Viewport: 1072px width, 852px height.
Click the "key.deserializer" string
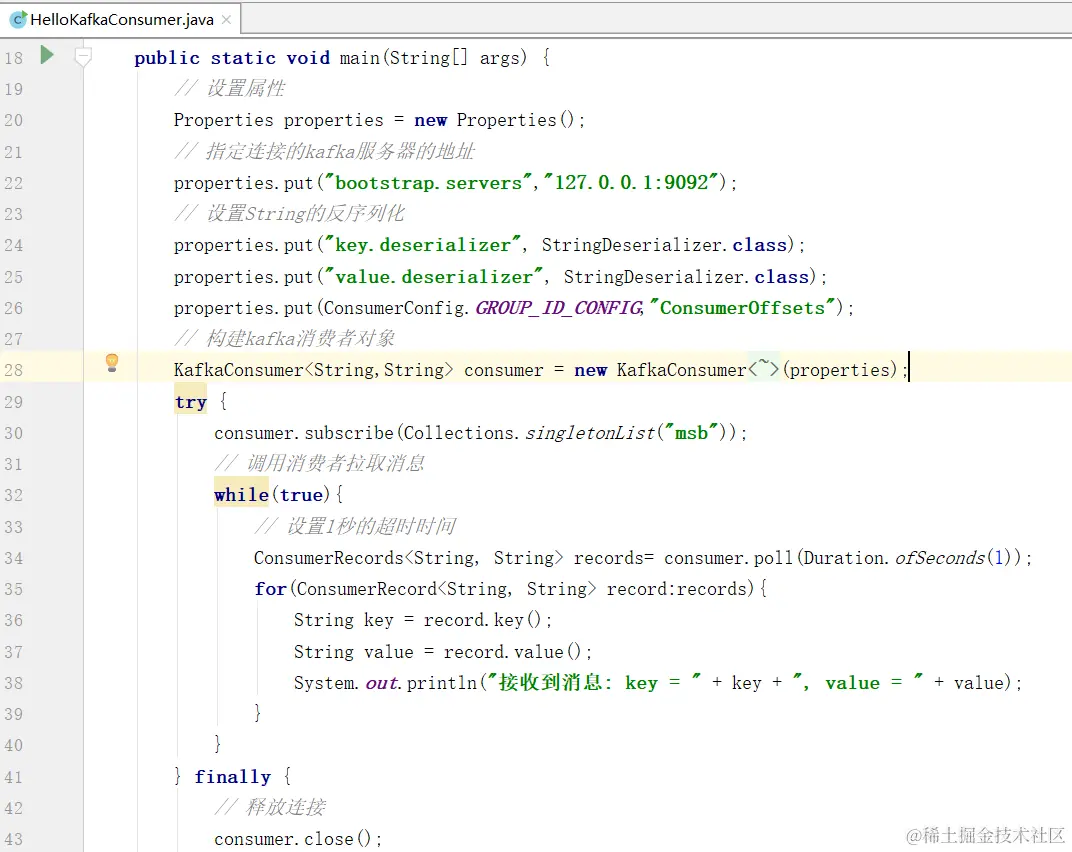(423, 245)
